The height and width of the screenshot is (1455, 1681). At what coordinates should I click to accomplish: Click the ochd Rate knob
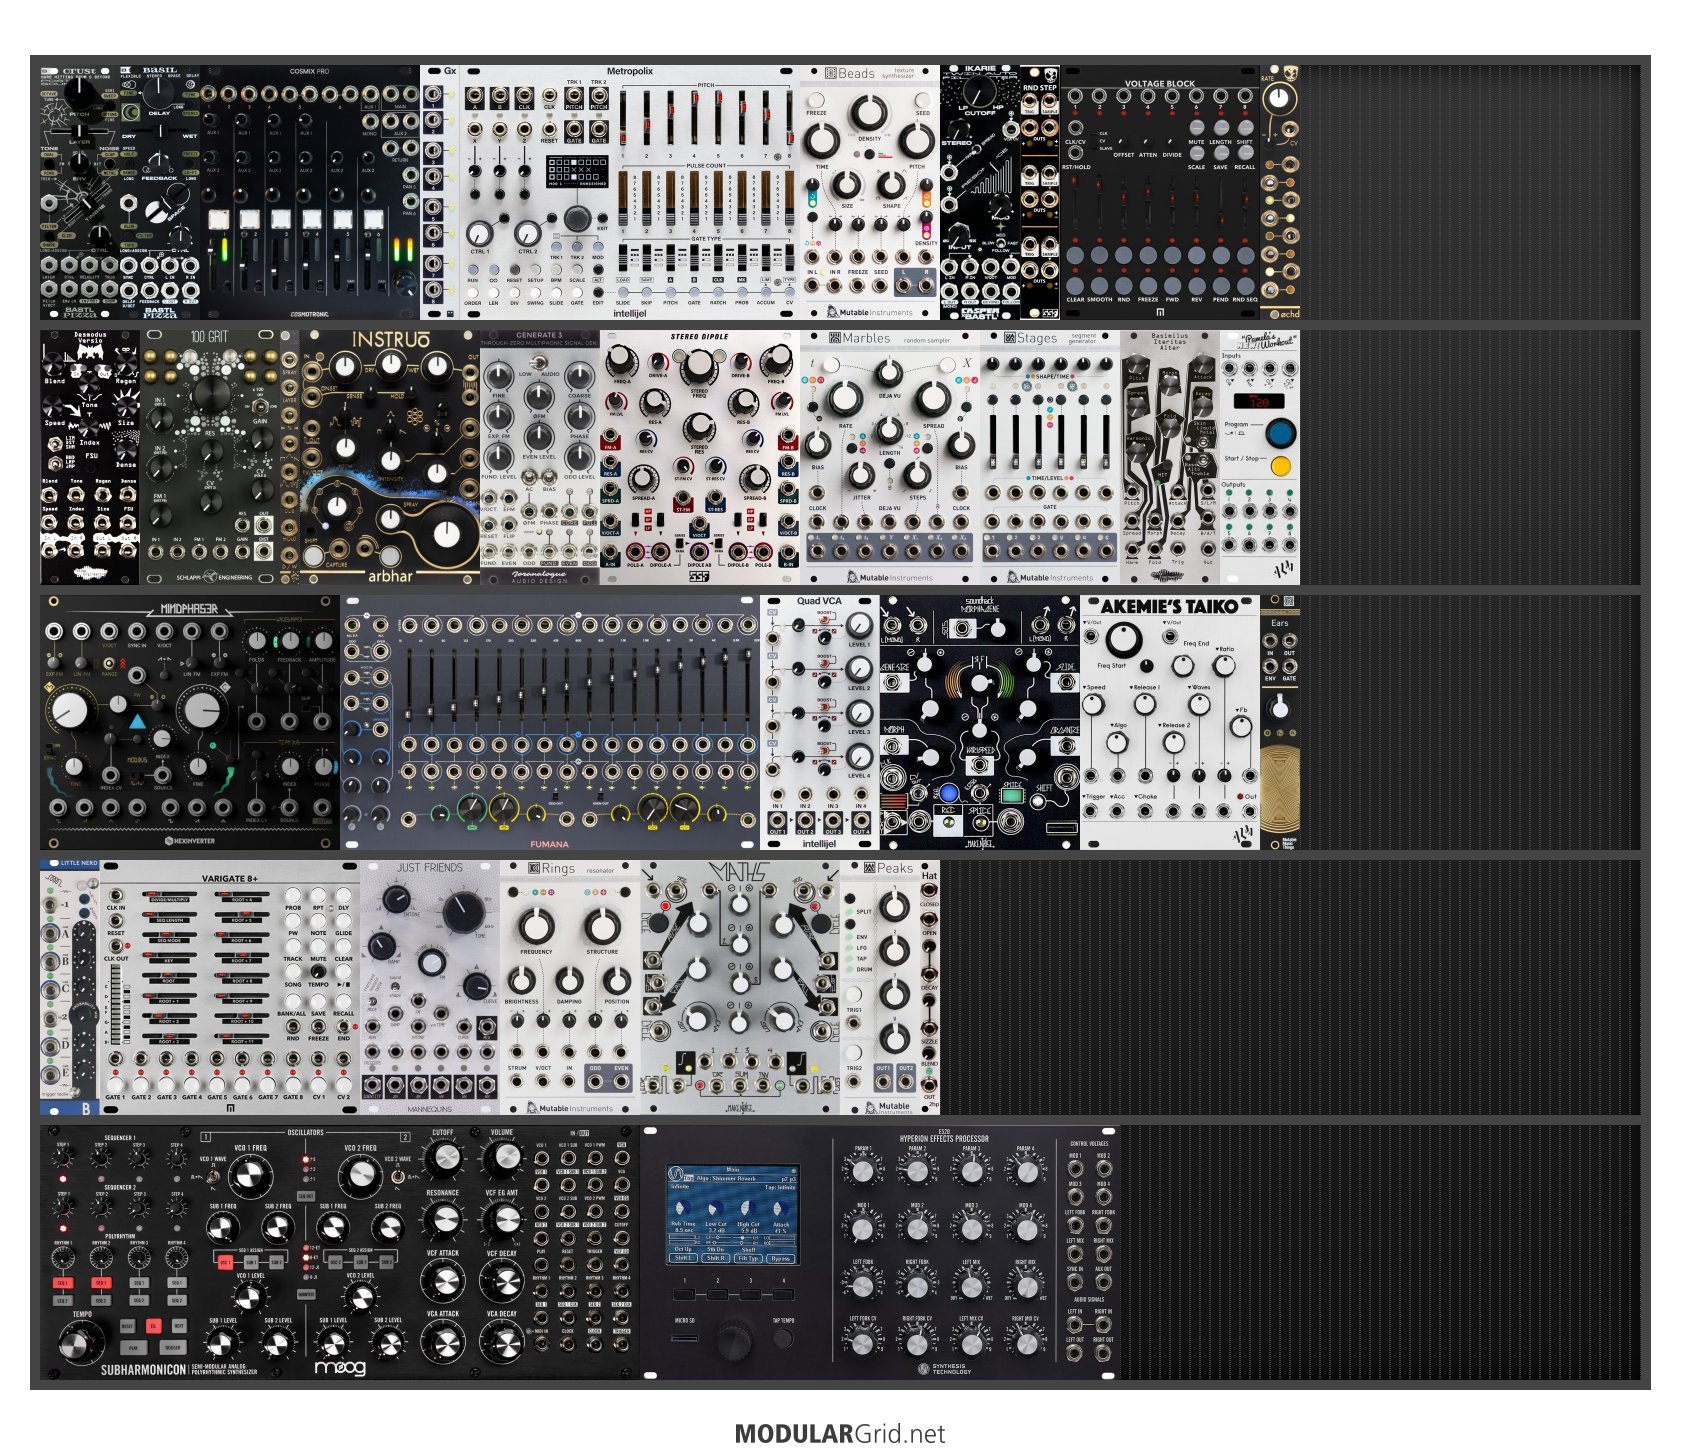click(1279, 98)
